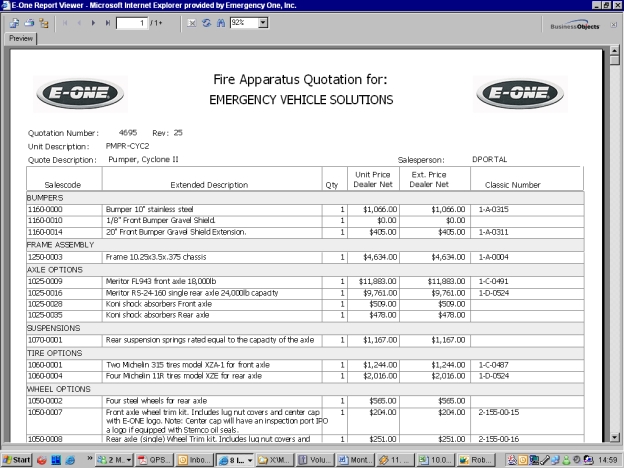Click salescode 1250-0003

(x=45, y=257)
